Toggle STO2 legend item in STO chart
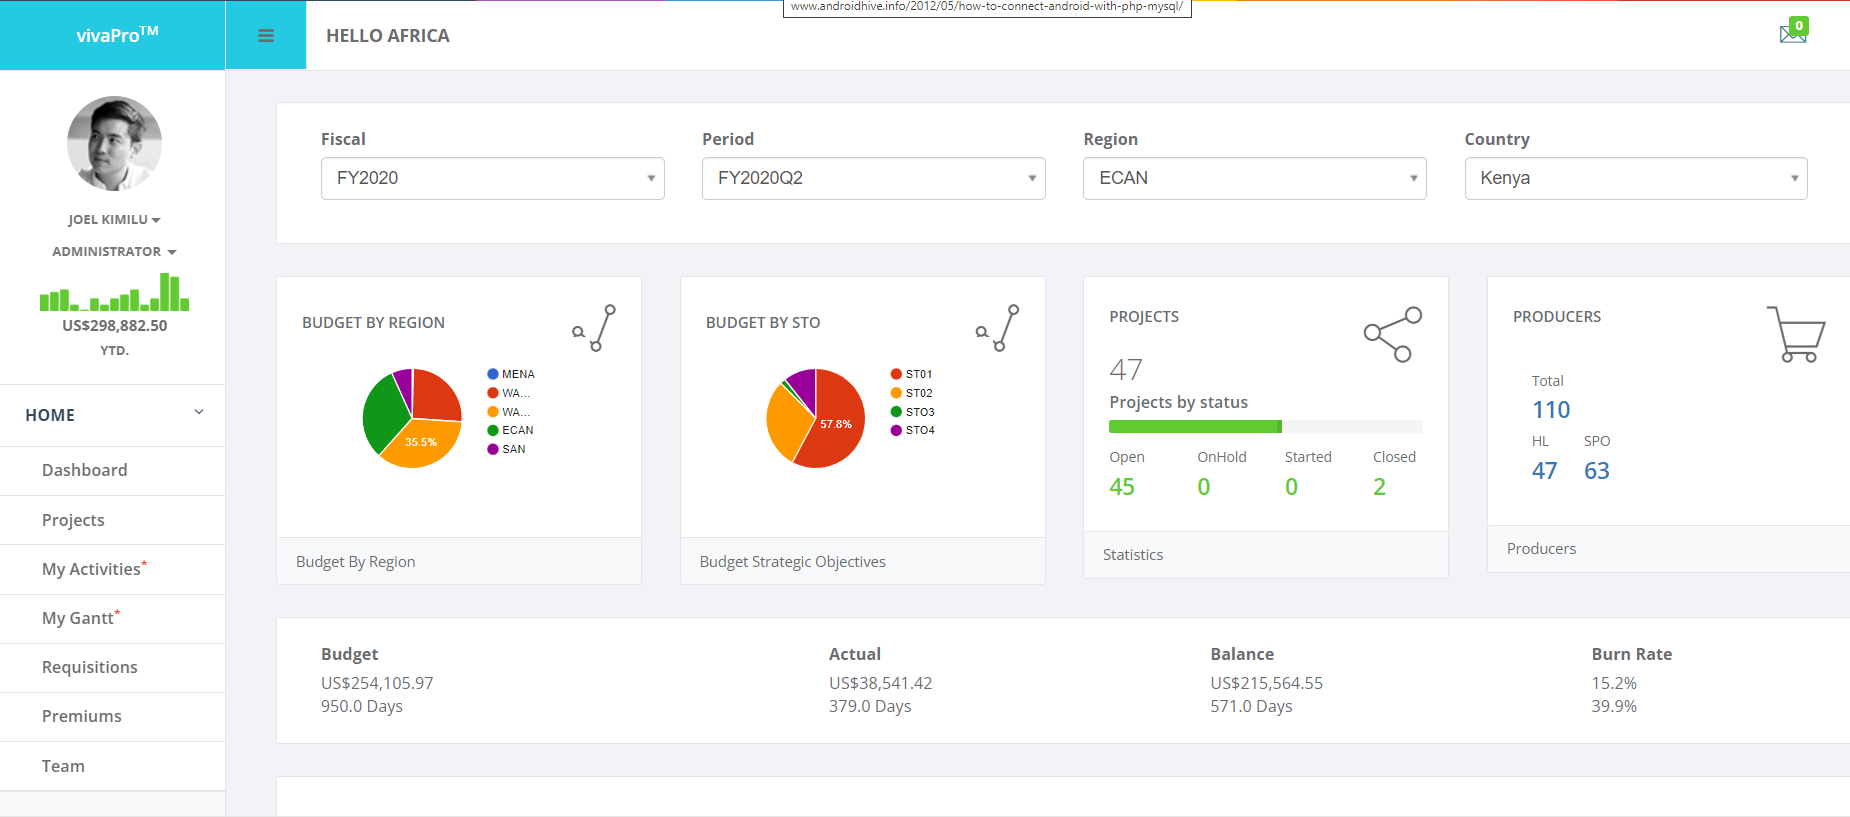This screenshot has height=817, width=1850. coord(912,393)
